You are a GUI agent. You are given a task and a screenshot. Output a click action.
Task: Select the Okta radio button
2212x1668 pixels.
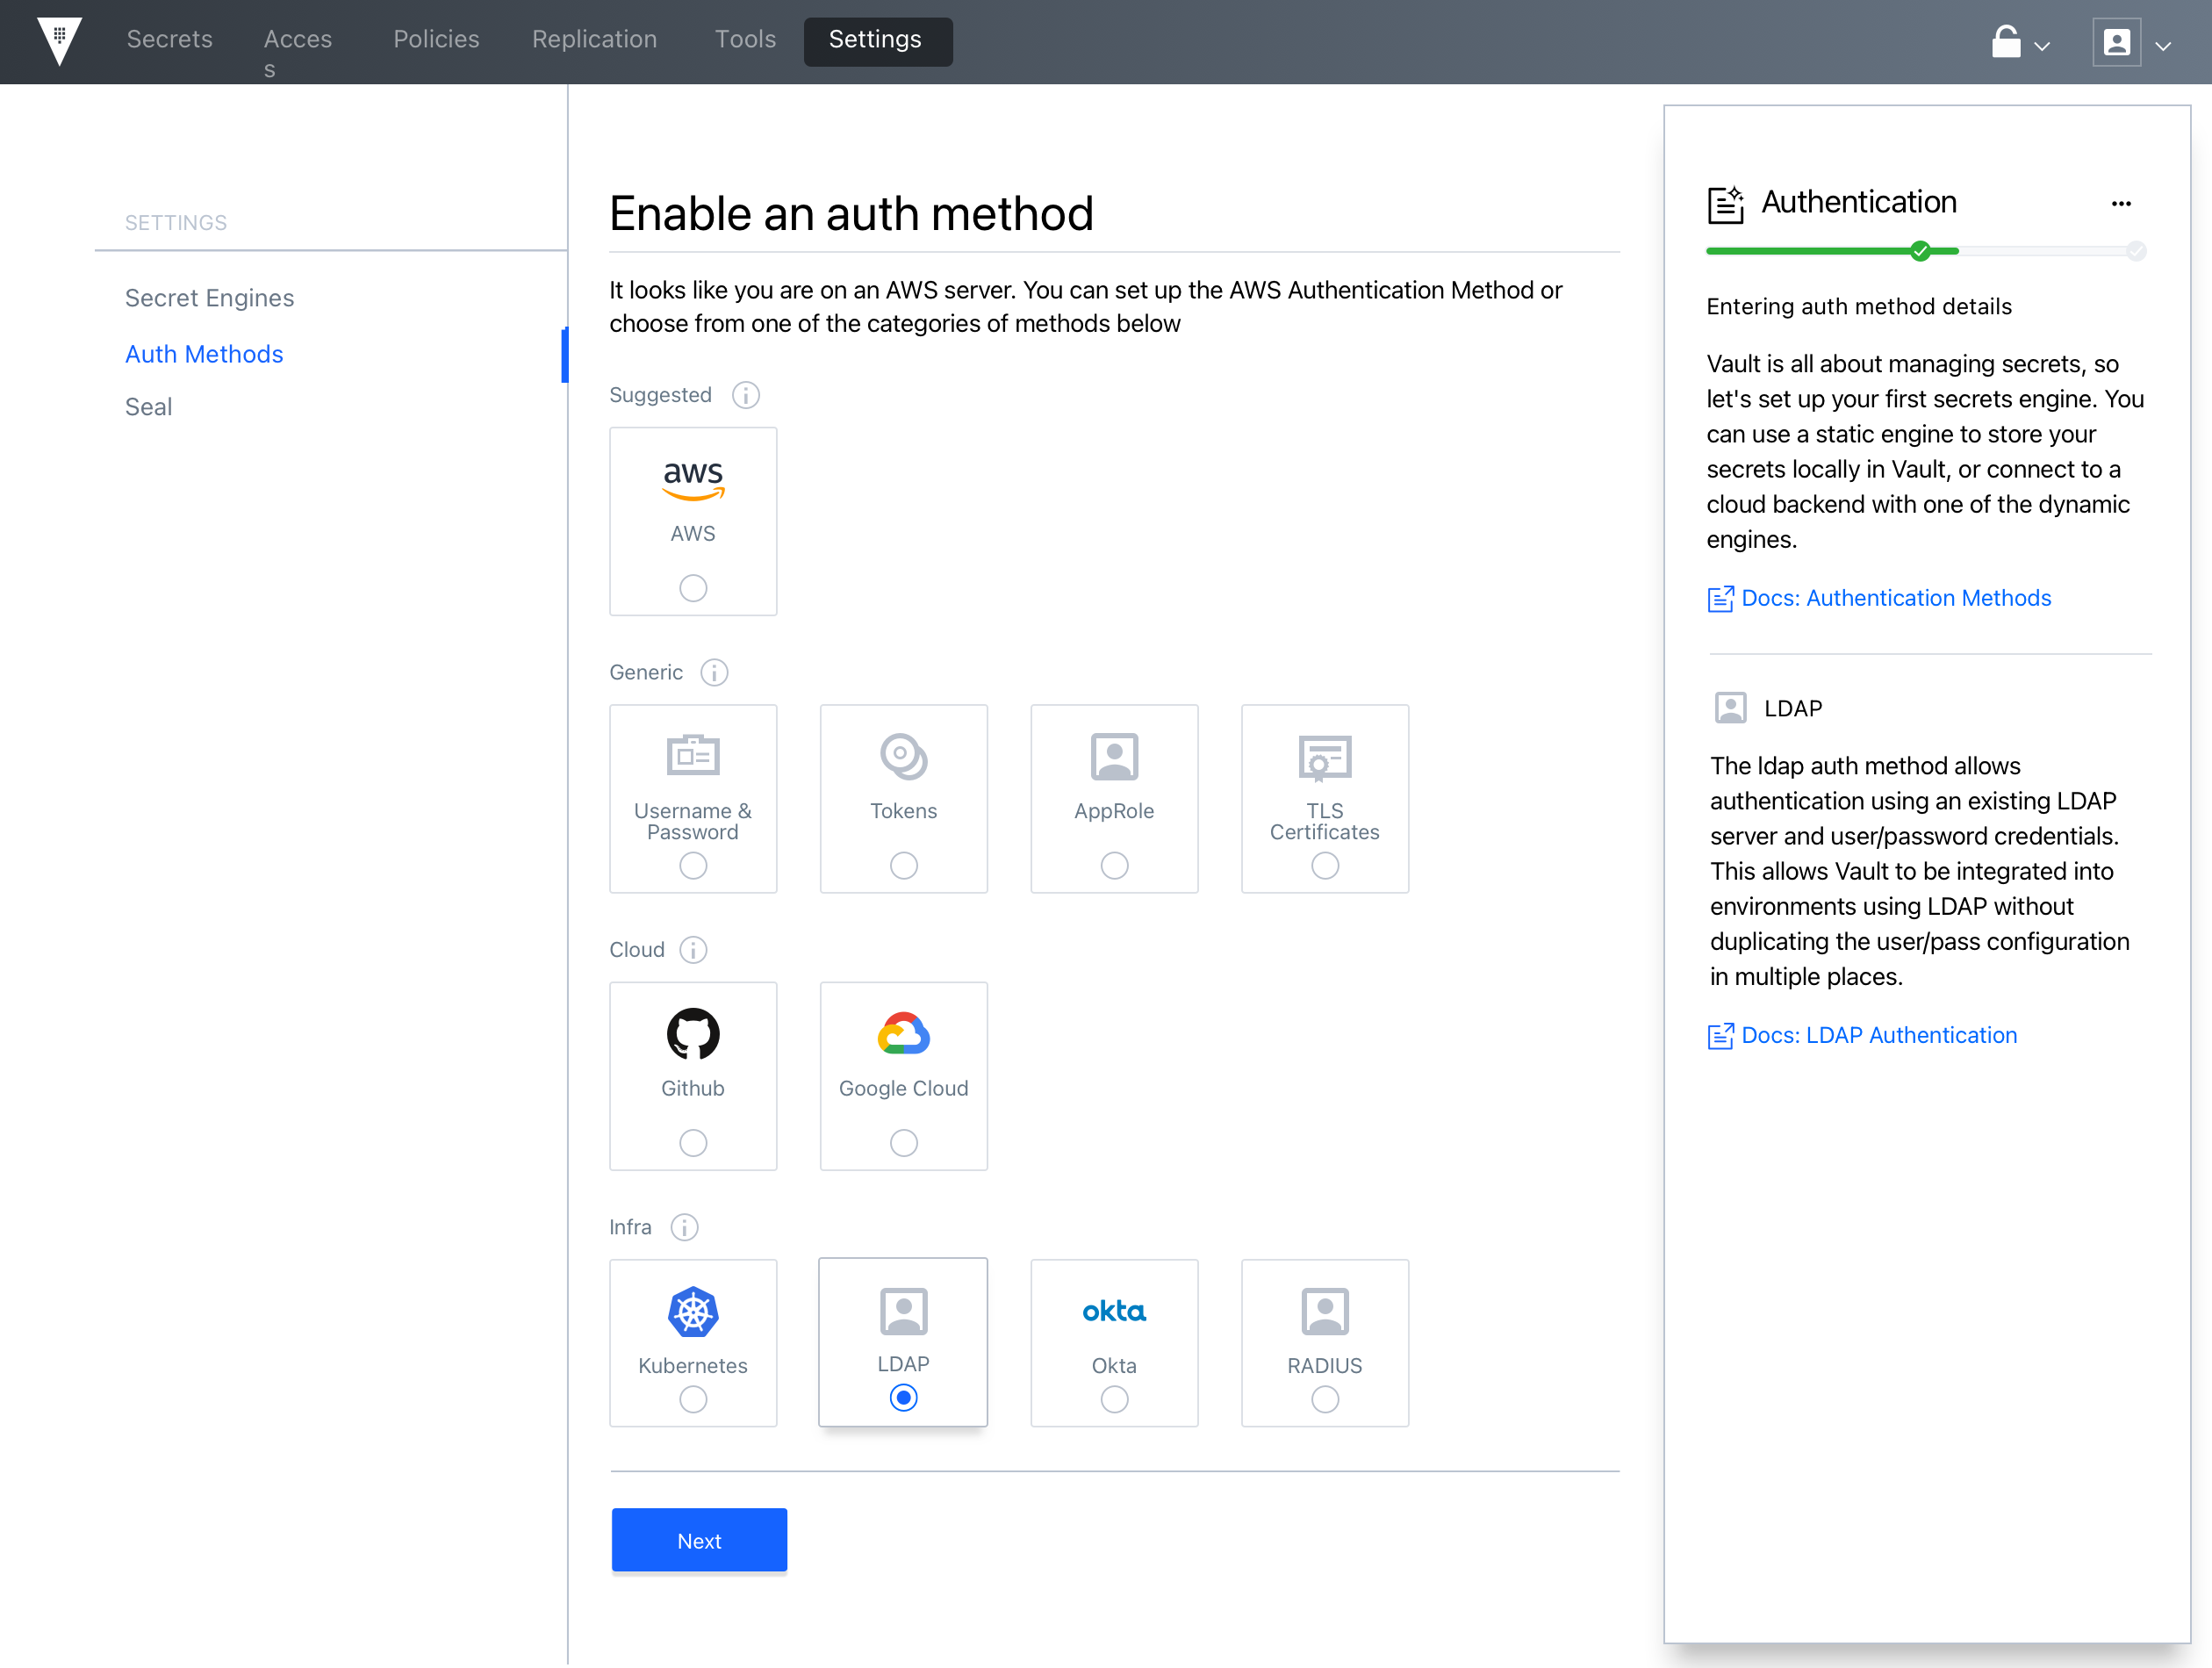pos(1114,1399)
